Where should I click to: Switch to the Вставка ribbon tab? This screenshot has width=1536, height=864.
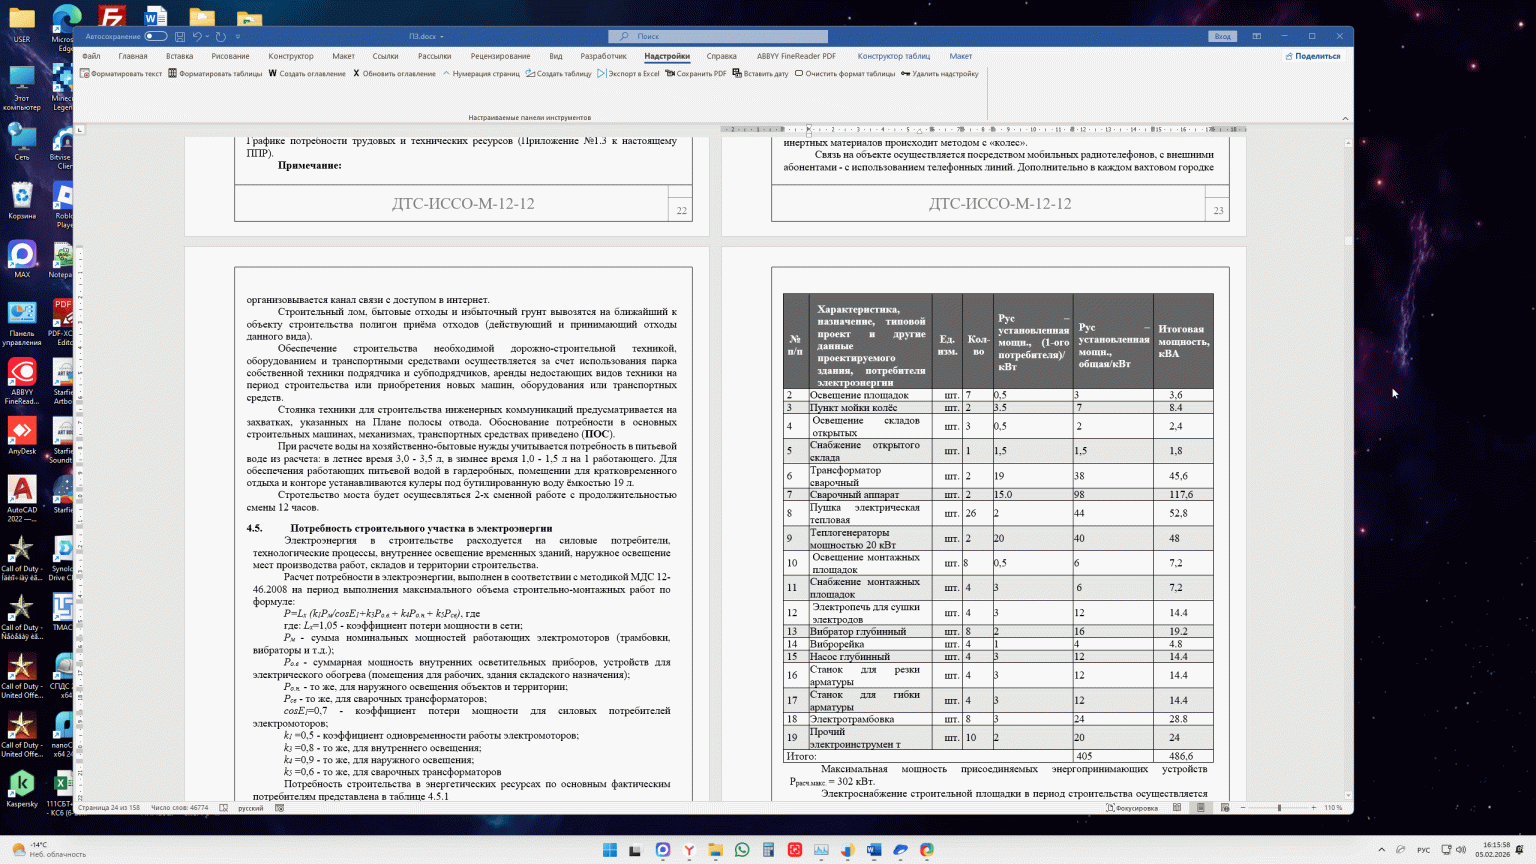coord(180,56)
